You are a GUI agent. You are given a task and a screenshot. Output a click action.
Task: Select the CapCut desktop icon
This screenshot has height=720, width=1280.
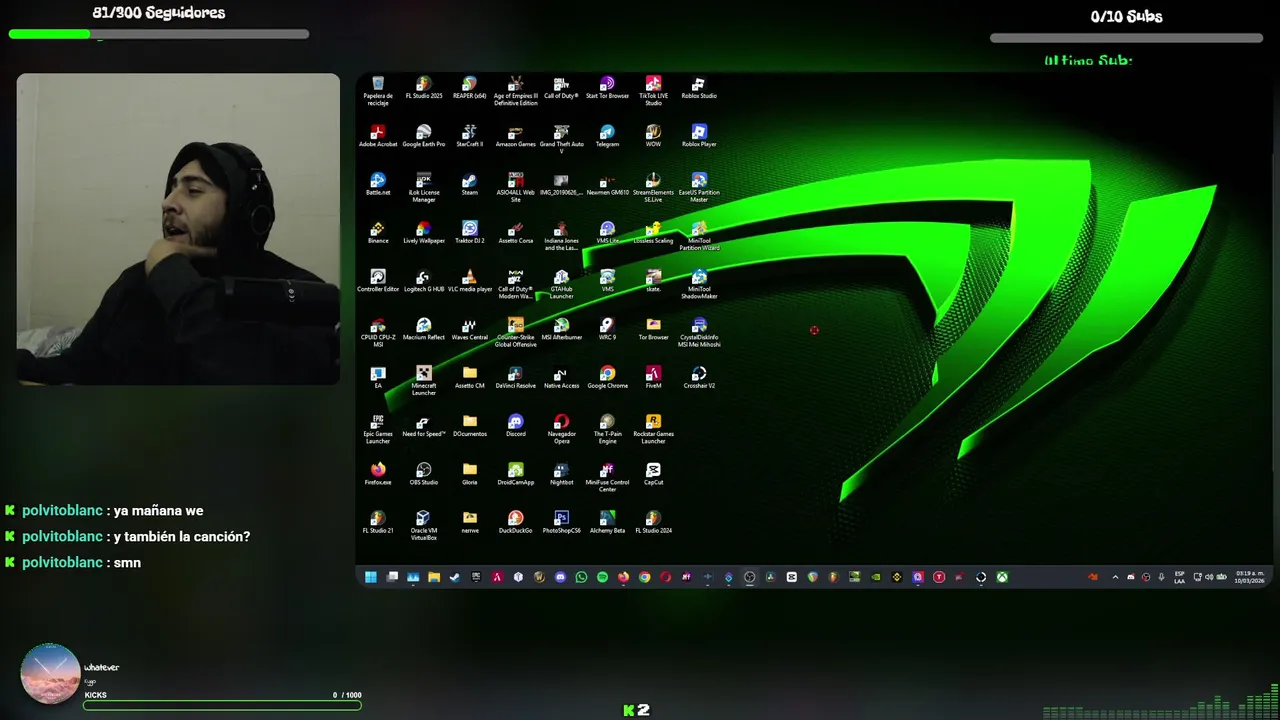tap(653, 473)
